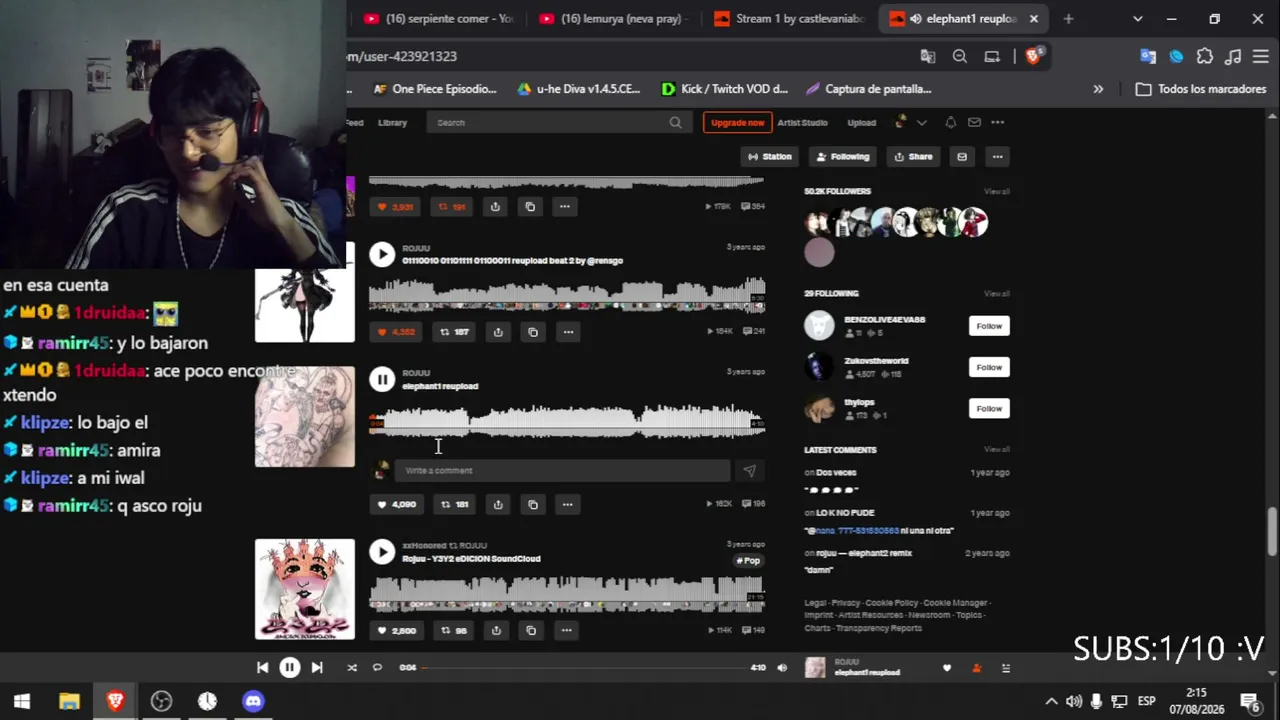Open more options for reupload beat 2 track
1280x720 pixels.
(568, 332)
